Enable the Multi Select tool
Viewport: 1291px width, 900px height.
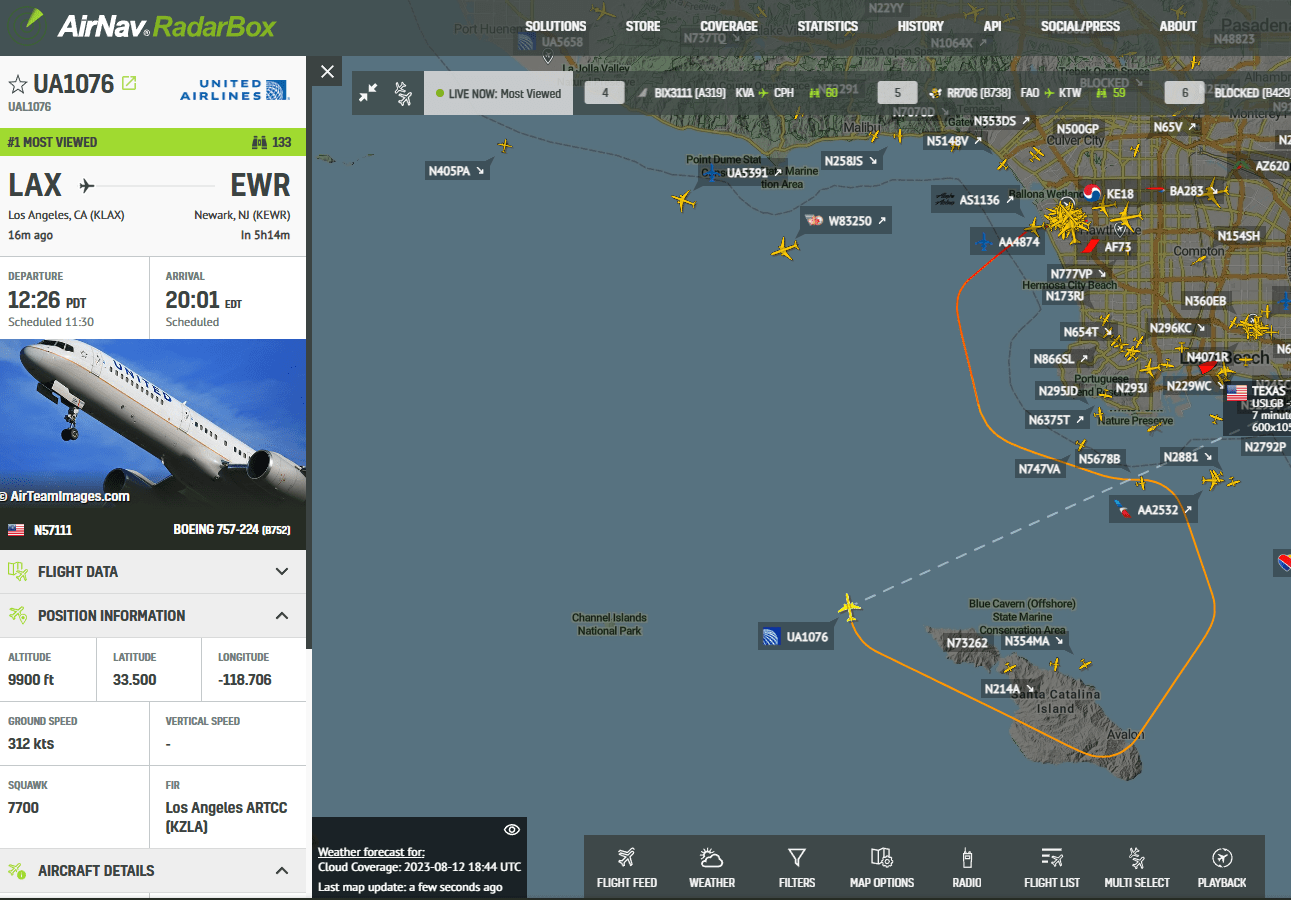tap(1137, 867)
